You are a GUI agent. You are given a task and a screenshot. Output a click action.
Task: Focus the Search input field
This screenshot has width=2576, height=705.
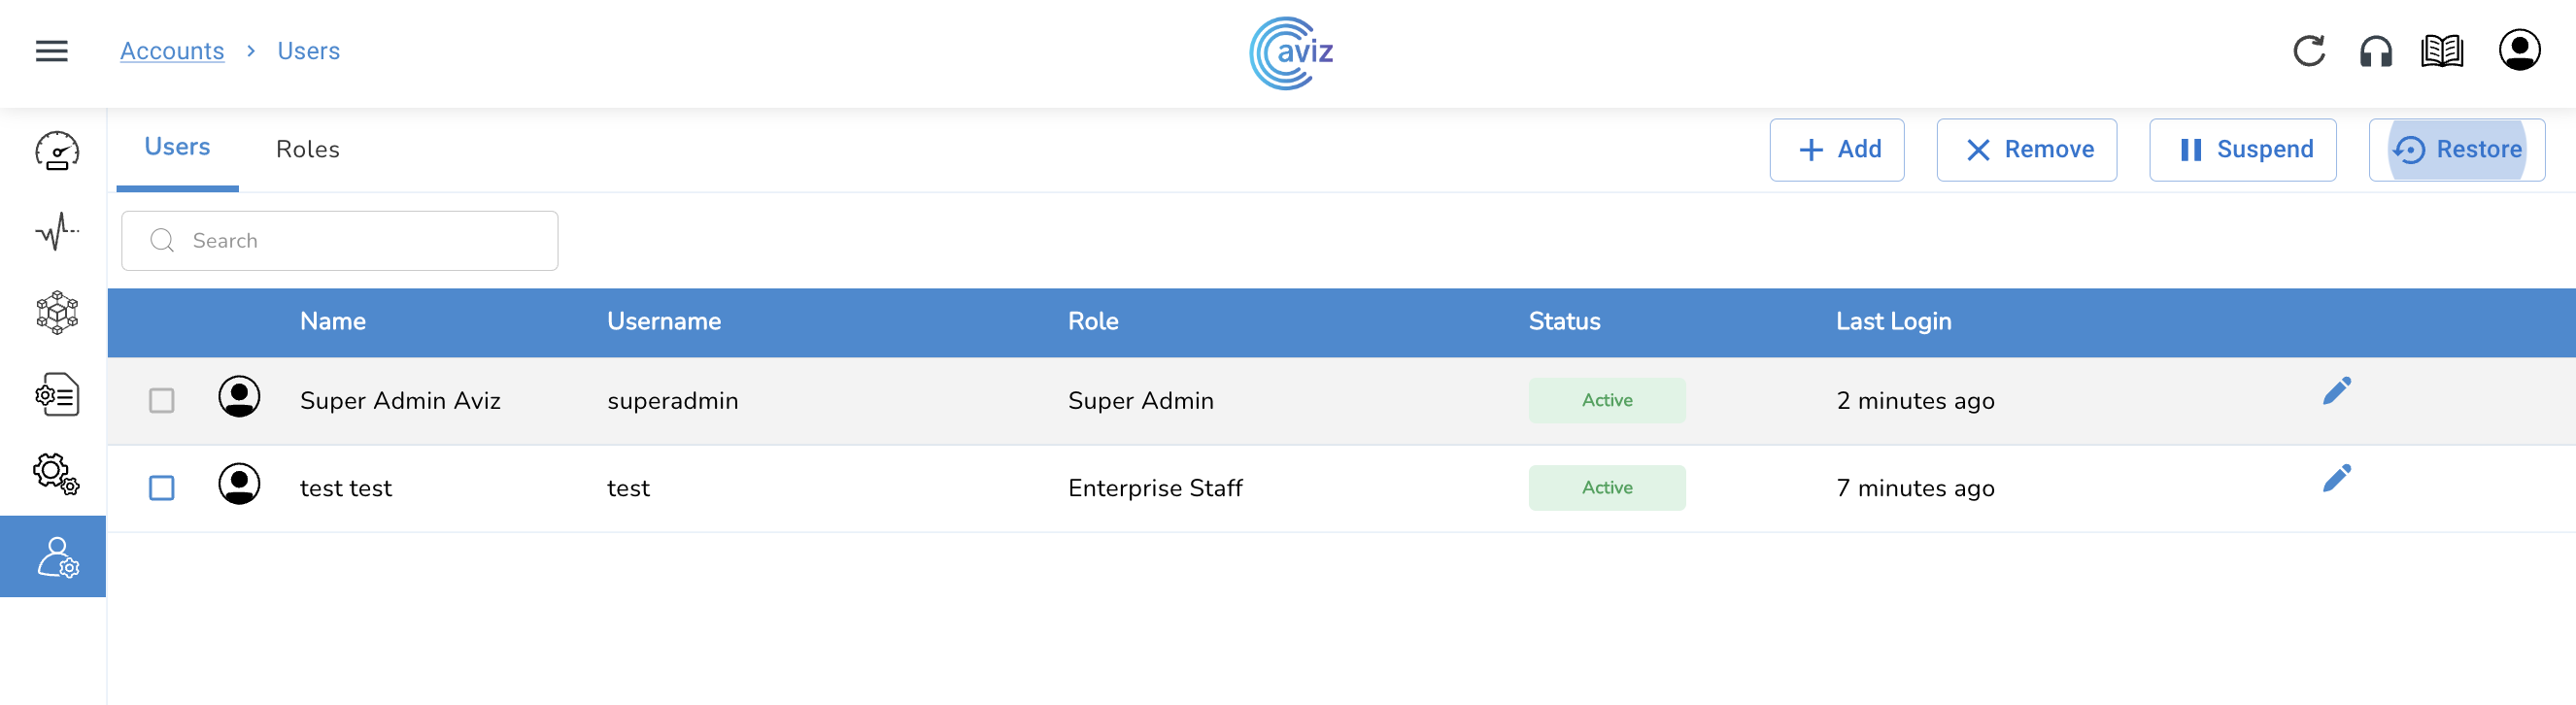tap(360, 241)
